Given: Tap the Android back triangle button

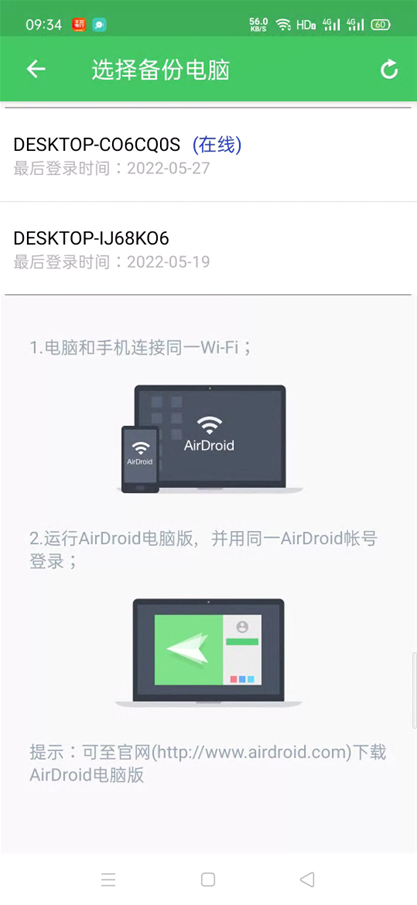Looking at the screenshot, I should click(307, 879).
